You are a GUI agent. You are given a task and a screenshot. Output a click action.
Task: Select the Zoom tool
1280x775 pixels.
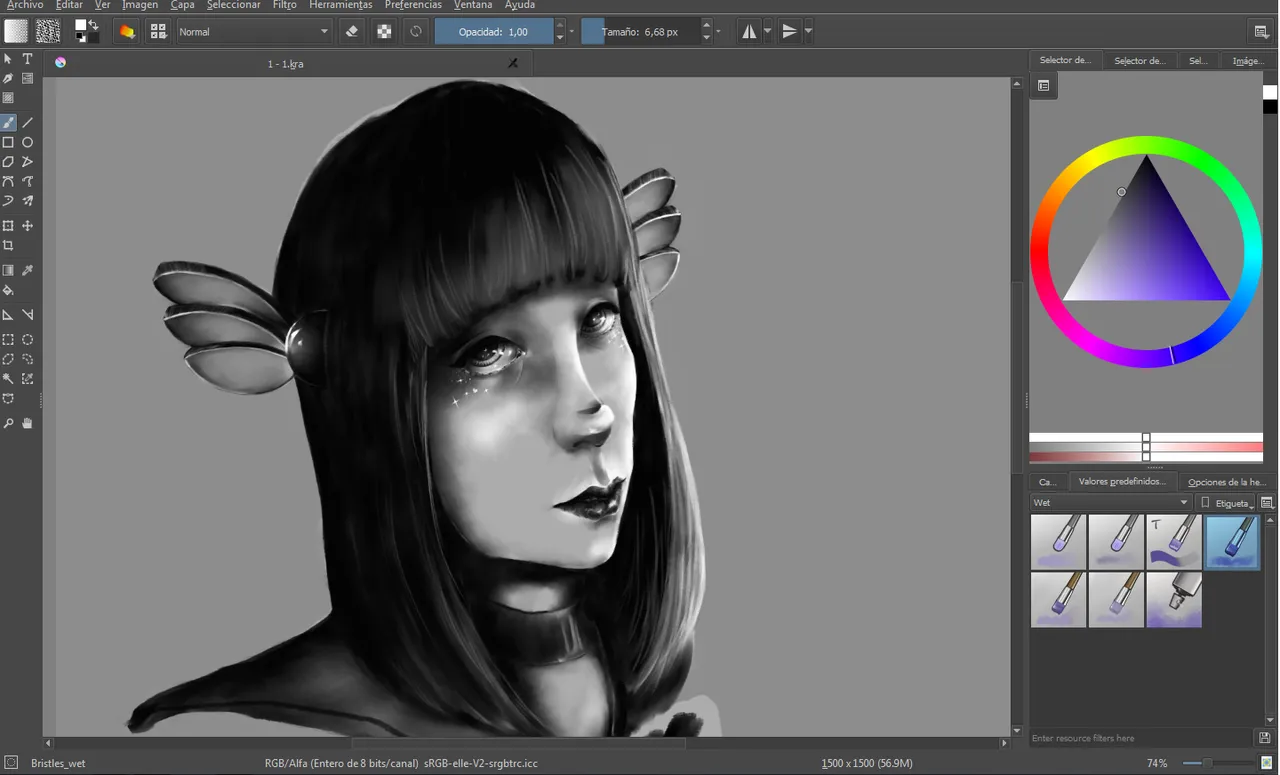point(8,424)
